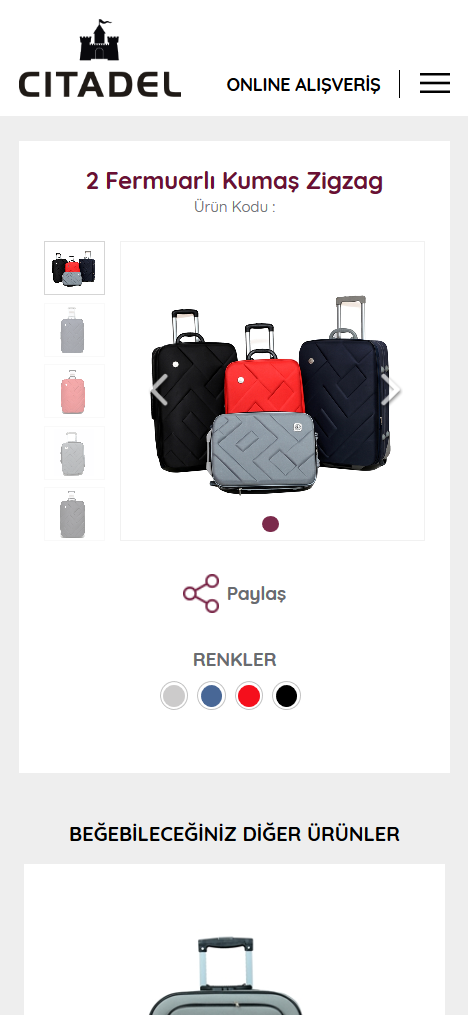Image resolution: width=468 pixels, height=1015 pixels.
Task: Open the hamburger menu
Action: click(x=434, y=84)
